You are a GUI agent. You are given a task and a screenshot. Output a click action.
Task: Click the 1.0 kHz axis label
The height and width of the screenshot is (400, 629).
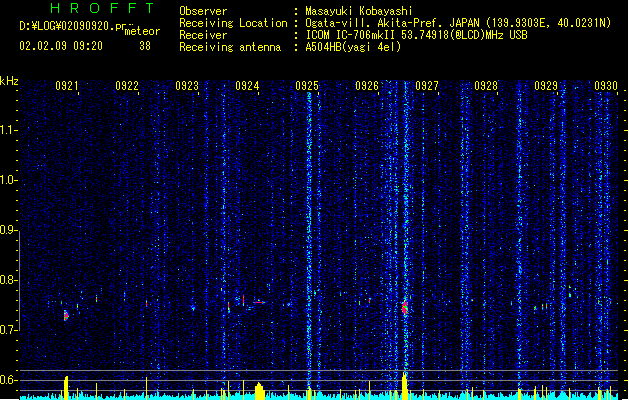9,180
